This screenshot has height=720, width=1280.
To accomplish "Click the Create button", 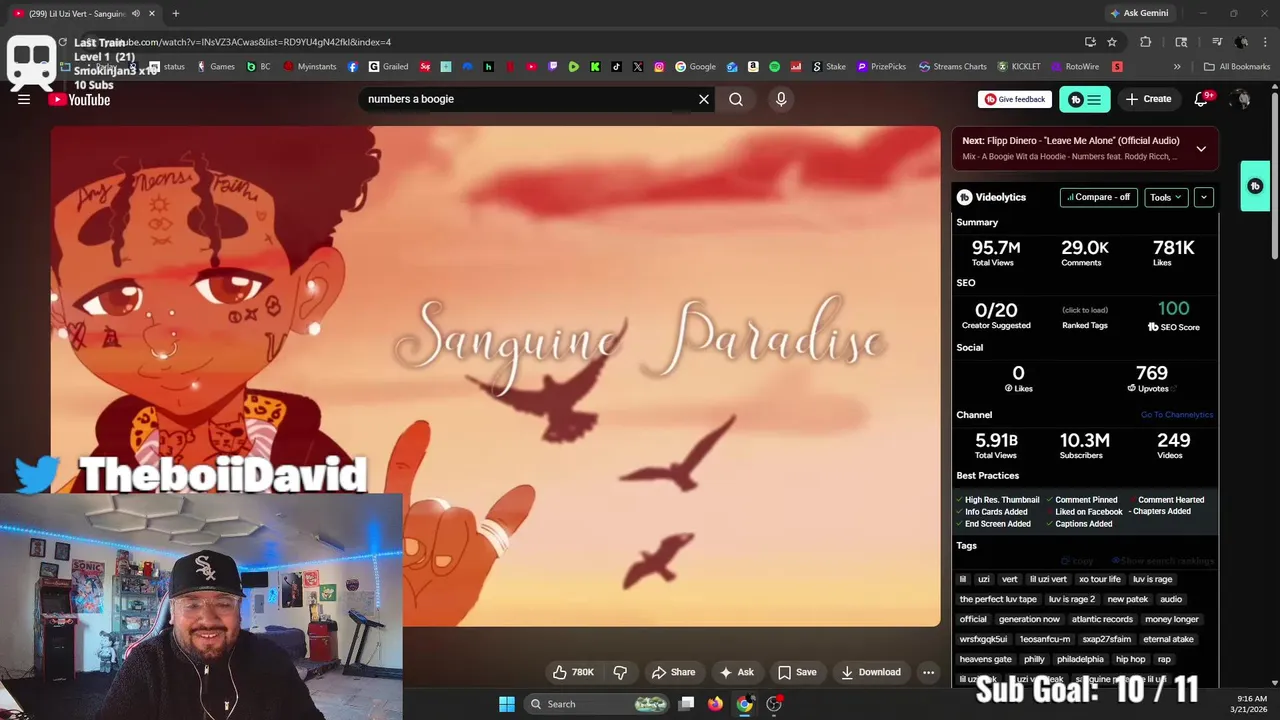I will [1148, 99].
